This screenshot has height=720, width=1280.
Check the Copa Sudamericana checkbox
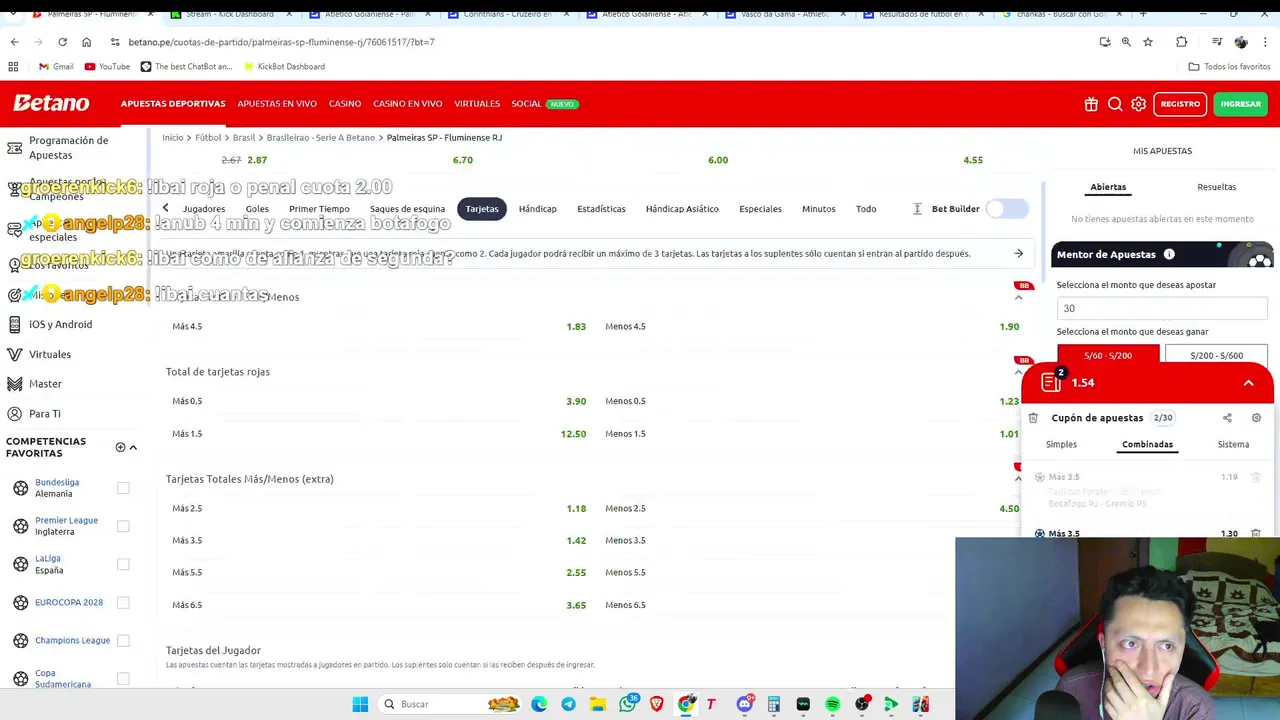tap(123, 678)
